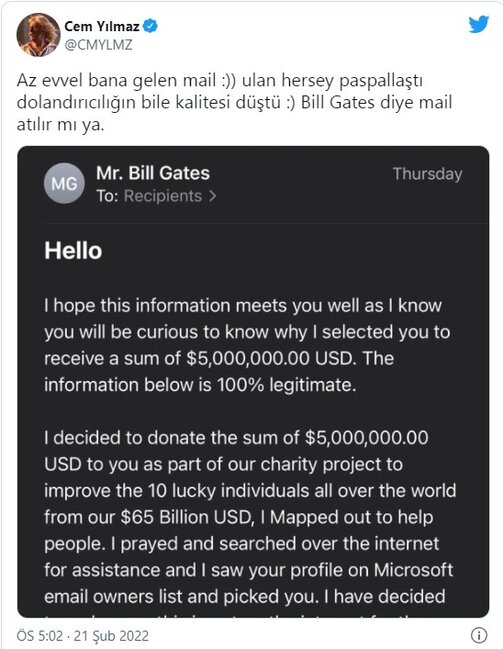503x649 pixels.
Task: Open the tweet info icon
Action: coord(479,635)
